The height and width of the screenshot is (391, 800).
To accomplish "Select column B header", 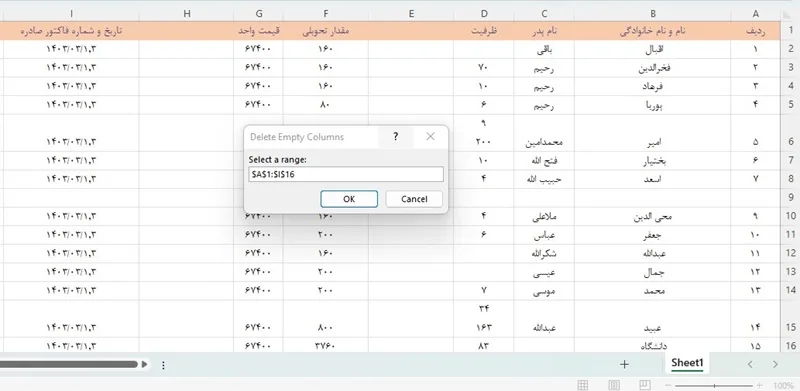I will (653, 14).
